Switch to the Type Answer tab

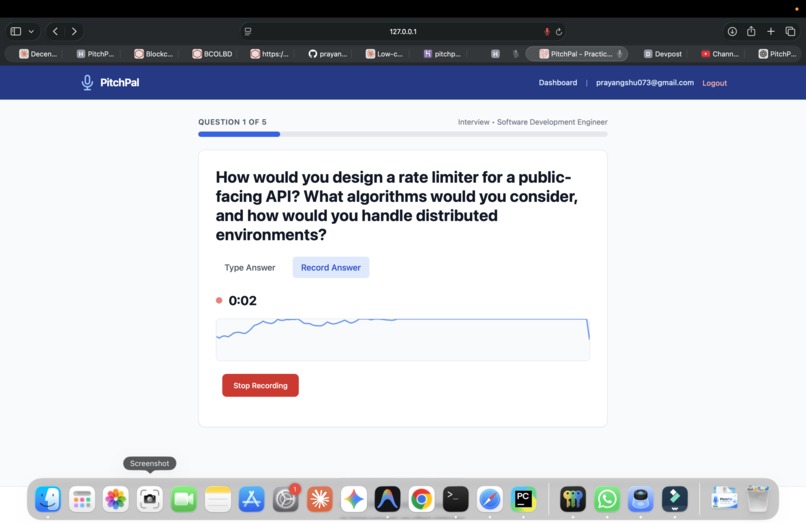tap(250, 267)
